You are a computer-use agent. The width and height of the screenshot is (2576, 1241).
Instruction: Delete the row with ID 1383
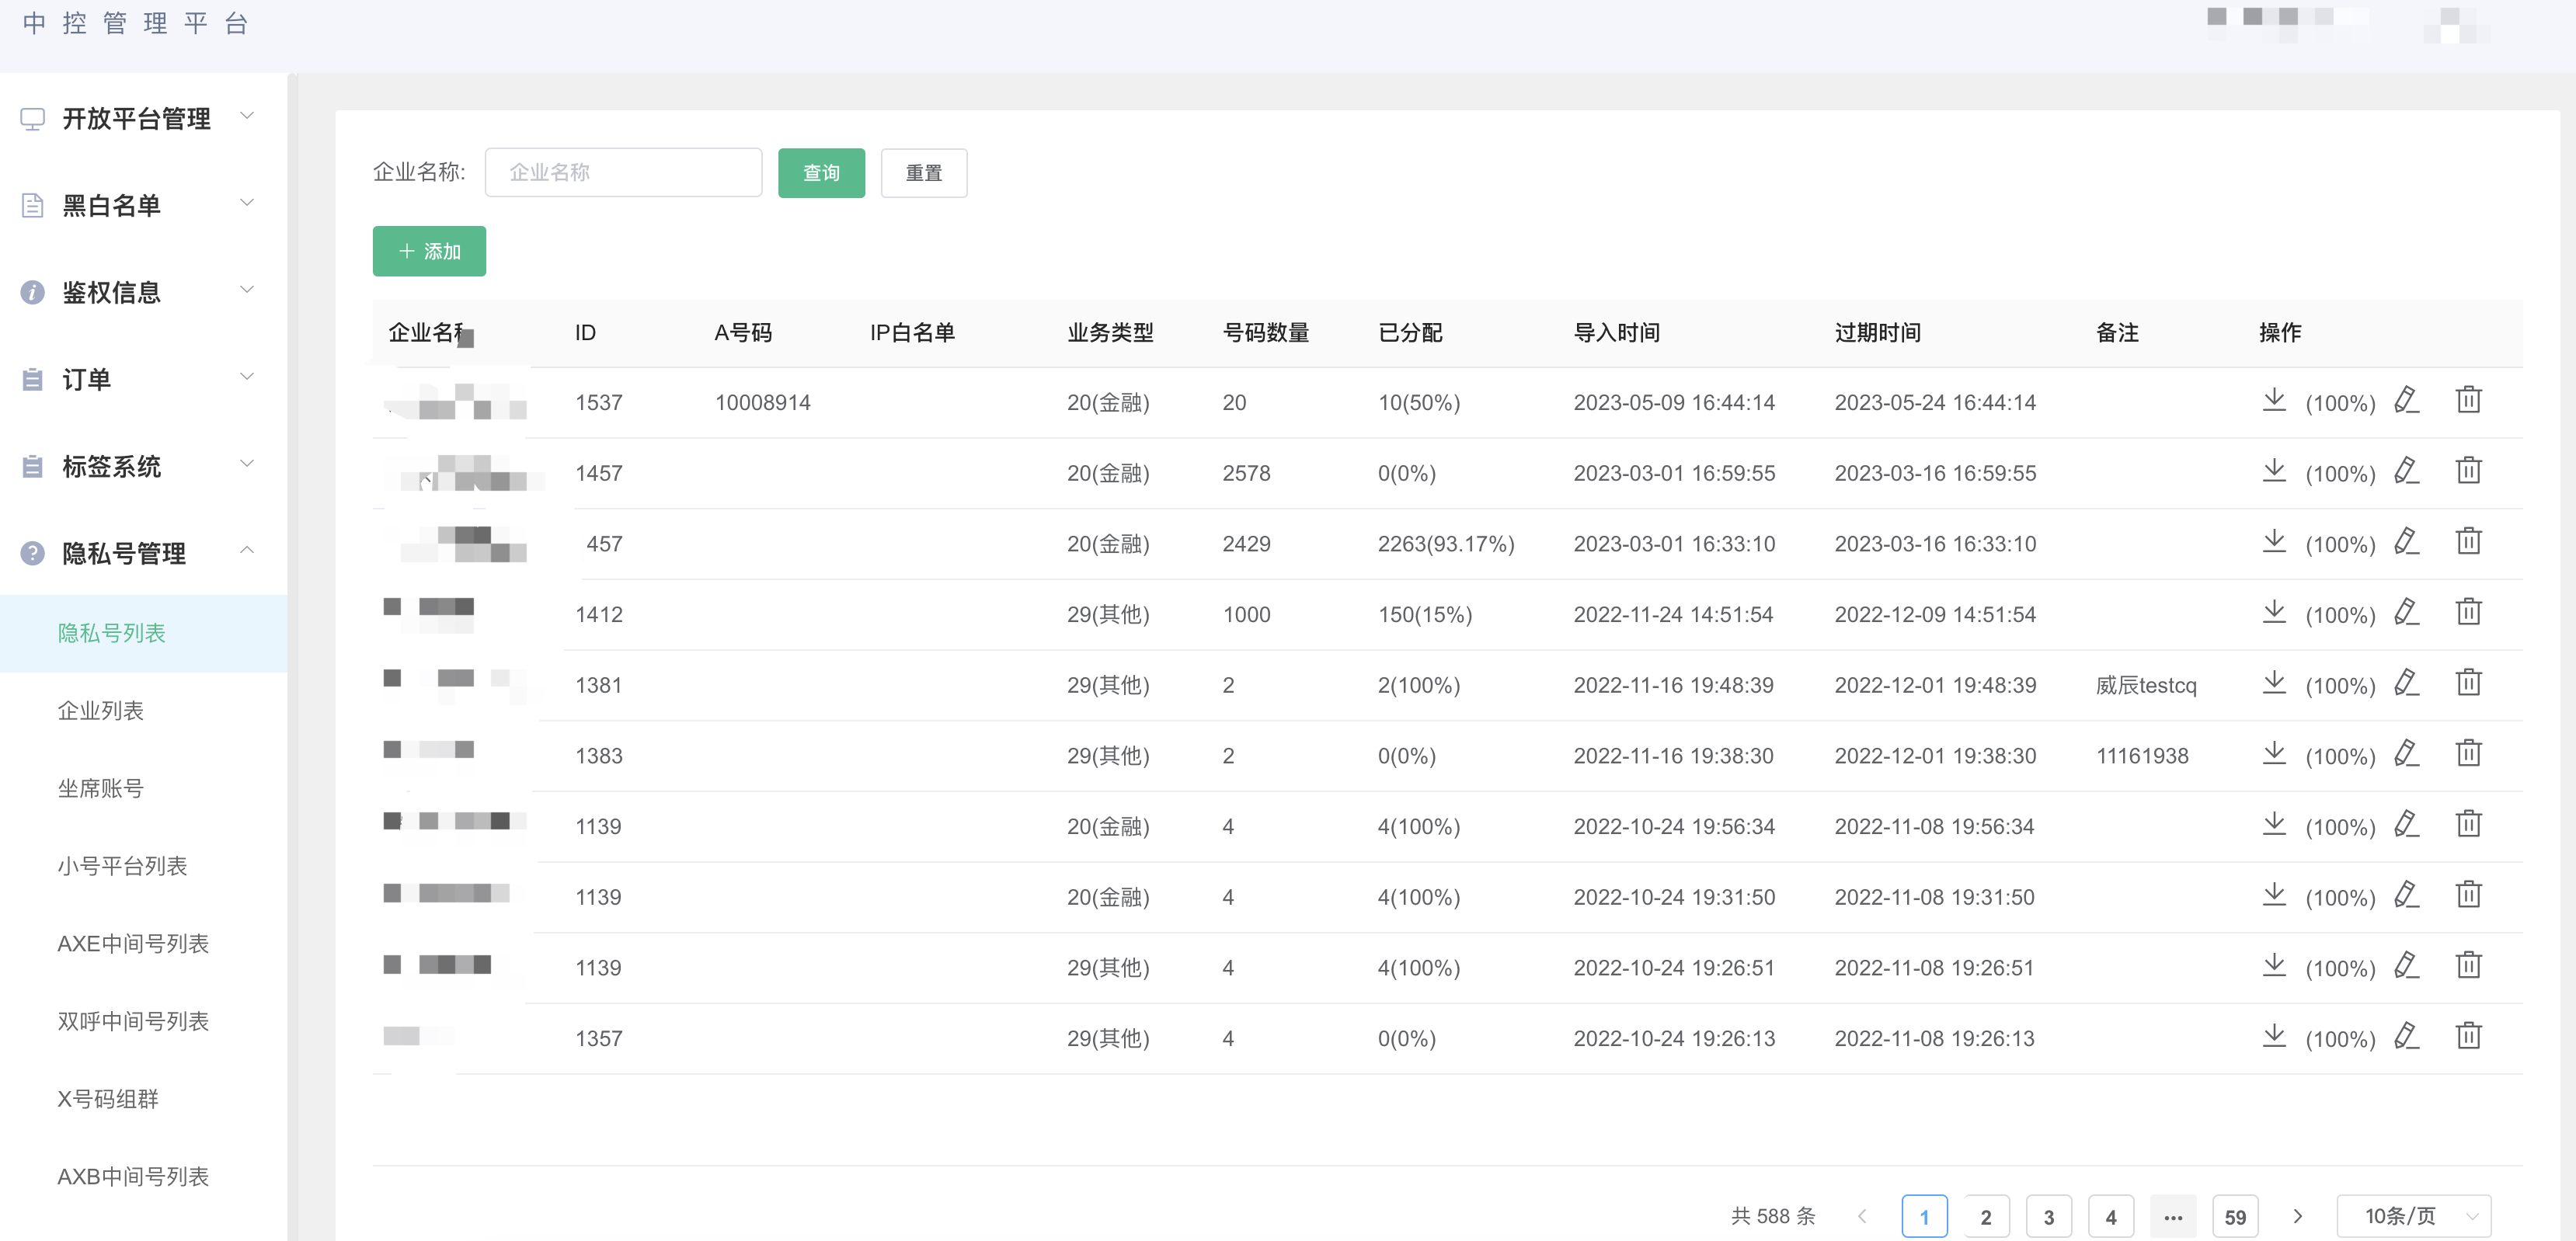2468,754
